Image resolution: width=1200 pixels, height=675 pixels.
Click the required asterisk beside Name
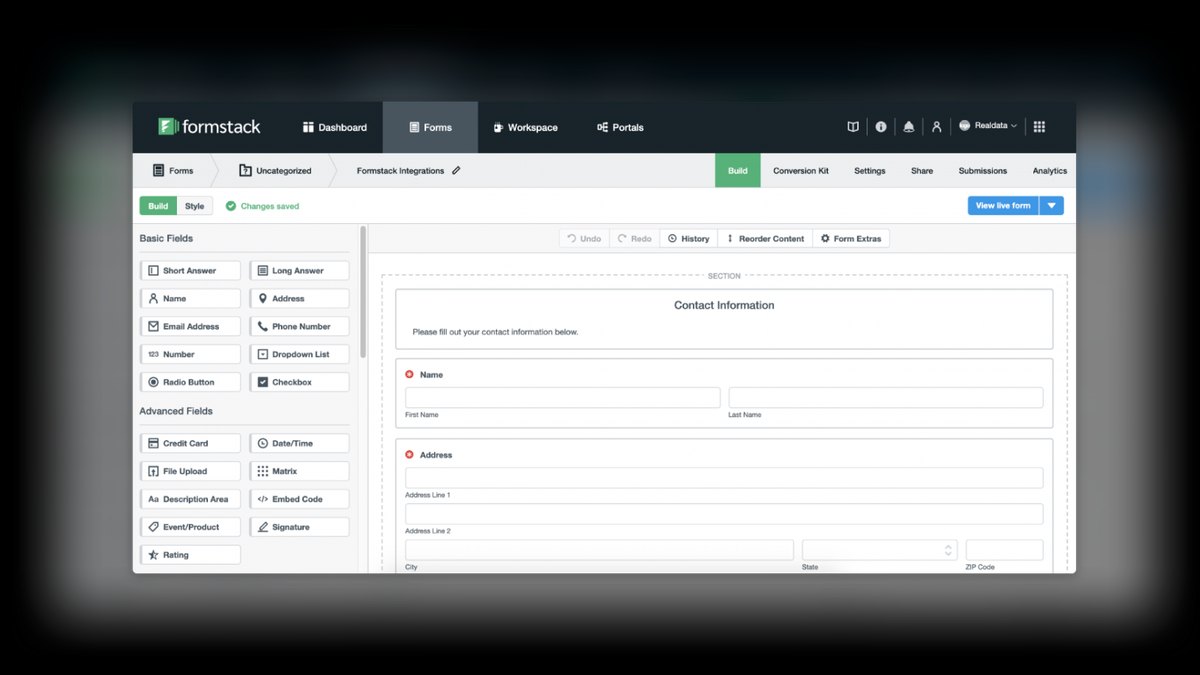(409, 374)
